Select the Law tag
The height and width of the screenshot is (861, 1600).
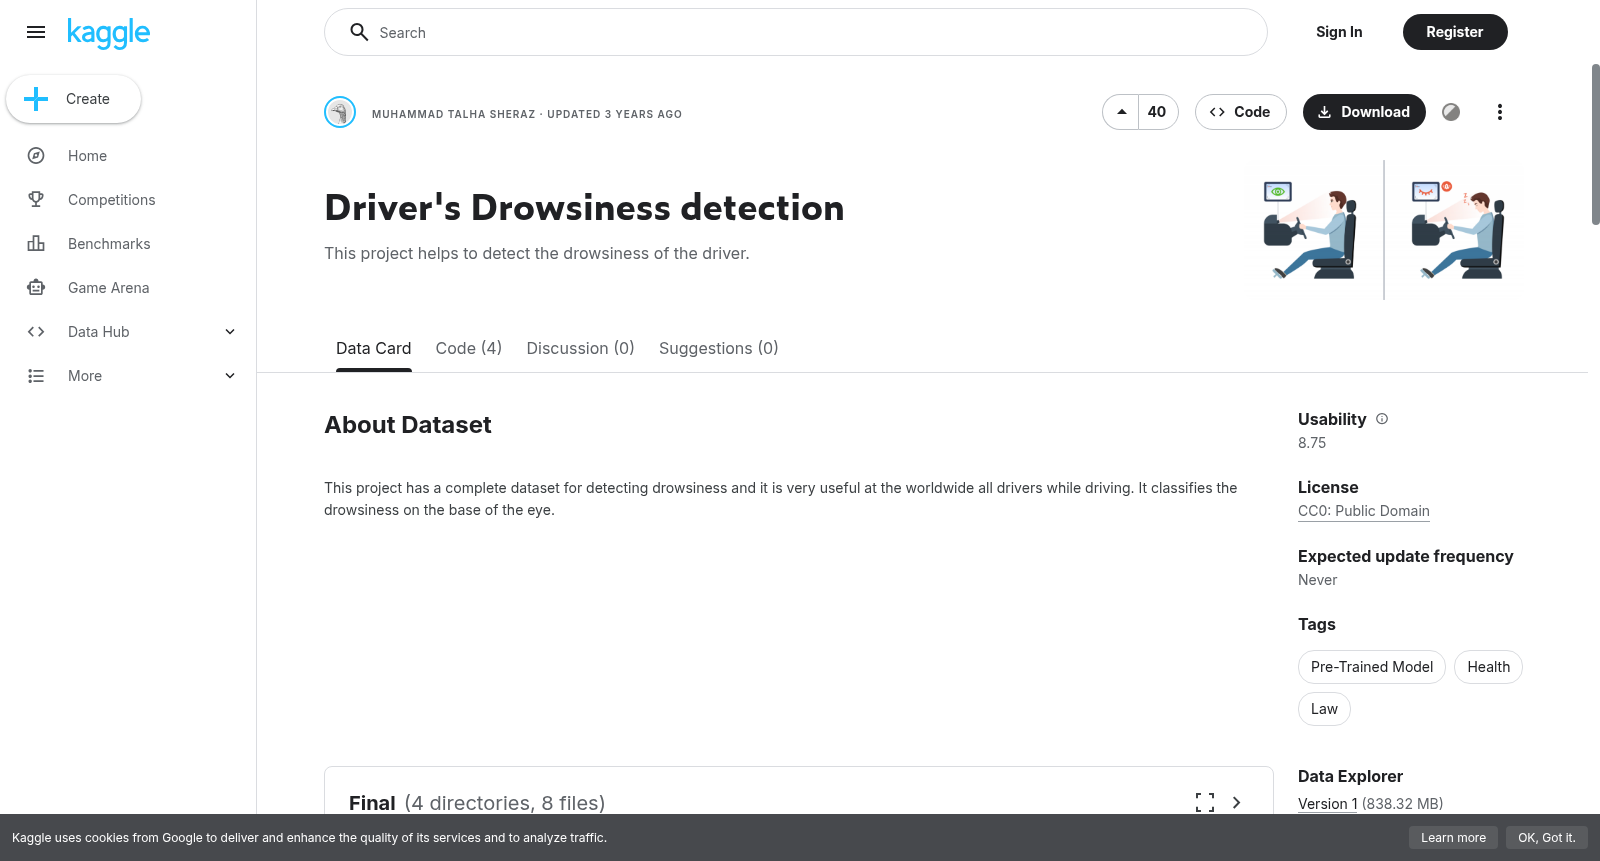tap(1324, 709)
